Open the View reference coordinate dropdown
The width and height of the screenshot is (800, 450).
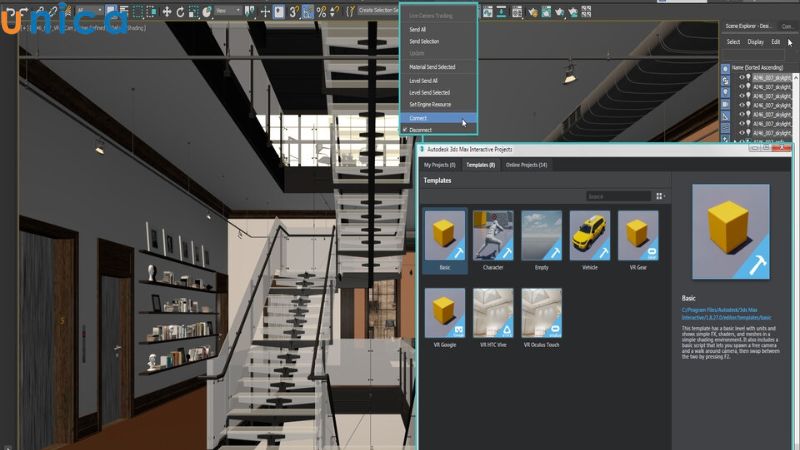(x=228, y=12)
